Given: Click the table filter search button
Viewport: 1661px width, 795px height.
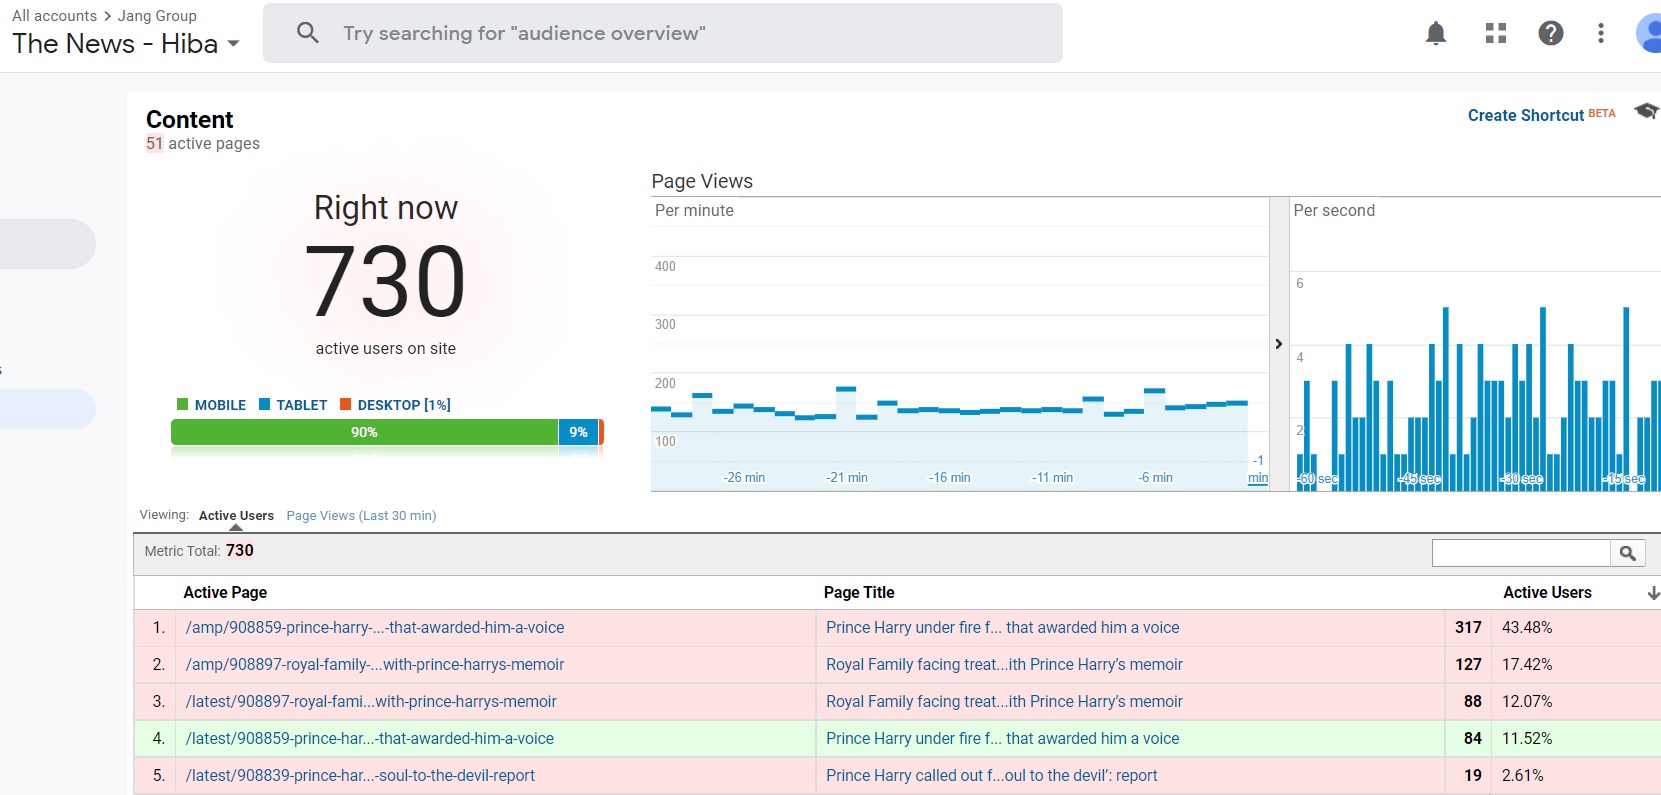Looking at the screenshot, I should tap(1627, 553).
